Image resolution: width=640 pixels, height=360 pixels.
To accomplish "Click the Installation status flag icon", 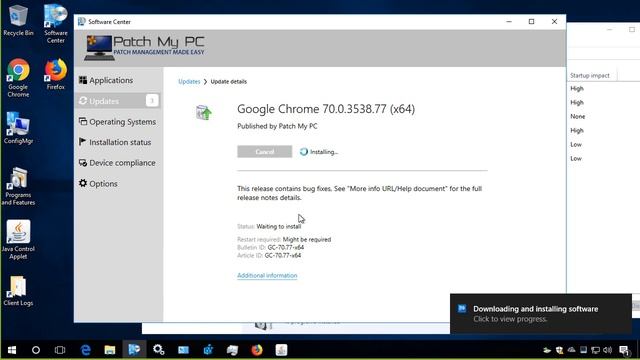I will tap(82, 142).
